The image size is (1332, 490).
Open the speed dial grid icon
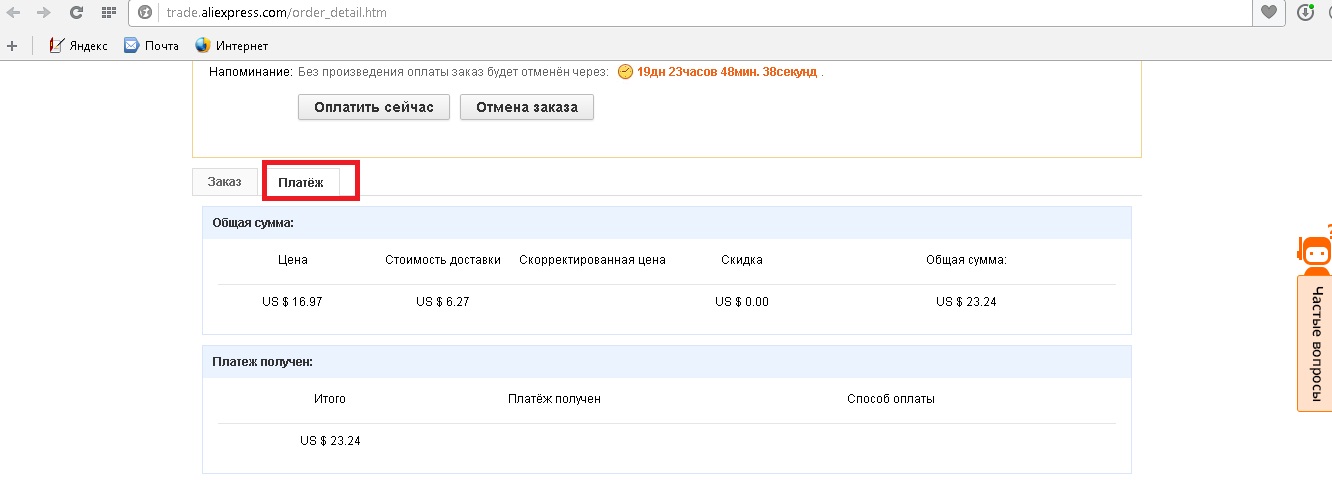tap(108, 13)
